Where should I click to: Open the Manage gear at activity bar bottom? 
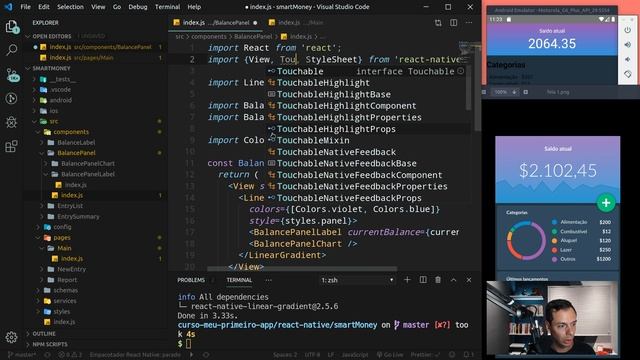click(11, 337)
